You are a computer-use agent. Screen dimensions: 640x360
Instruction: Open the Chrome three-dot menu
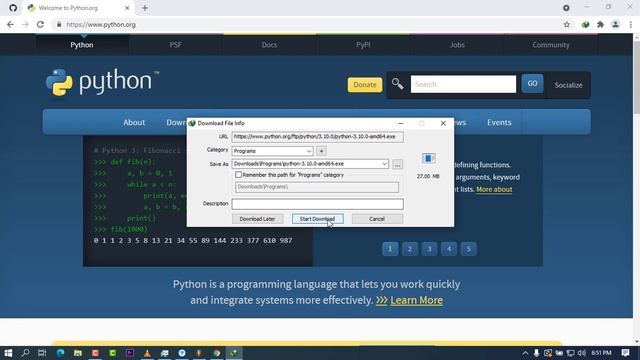coord(631,24)
